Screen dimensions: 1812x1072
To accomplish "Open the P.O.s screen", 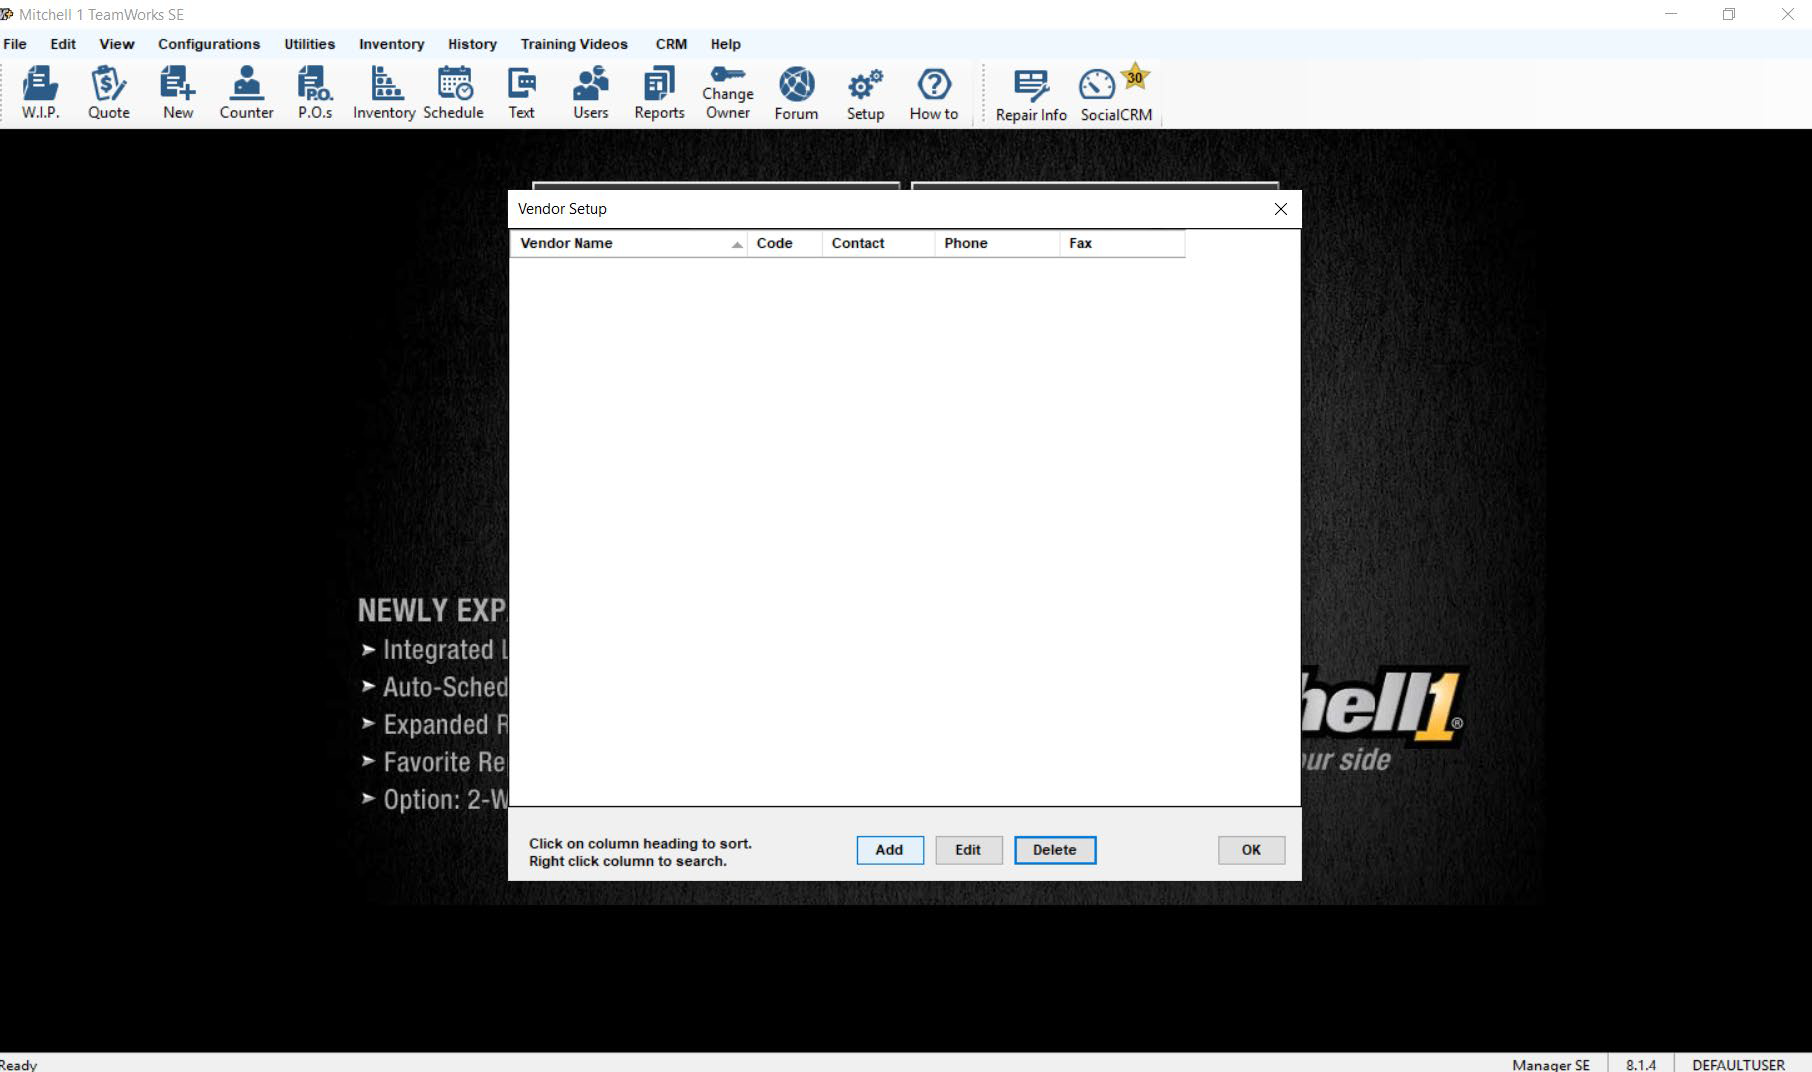I will (314, 92).
